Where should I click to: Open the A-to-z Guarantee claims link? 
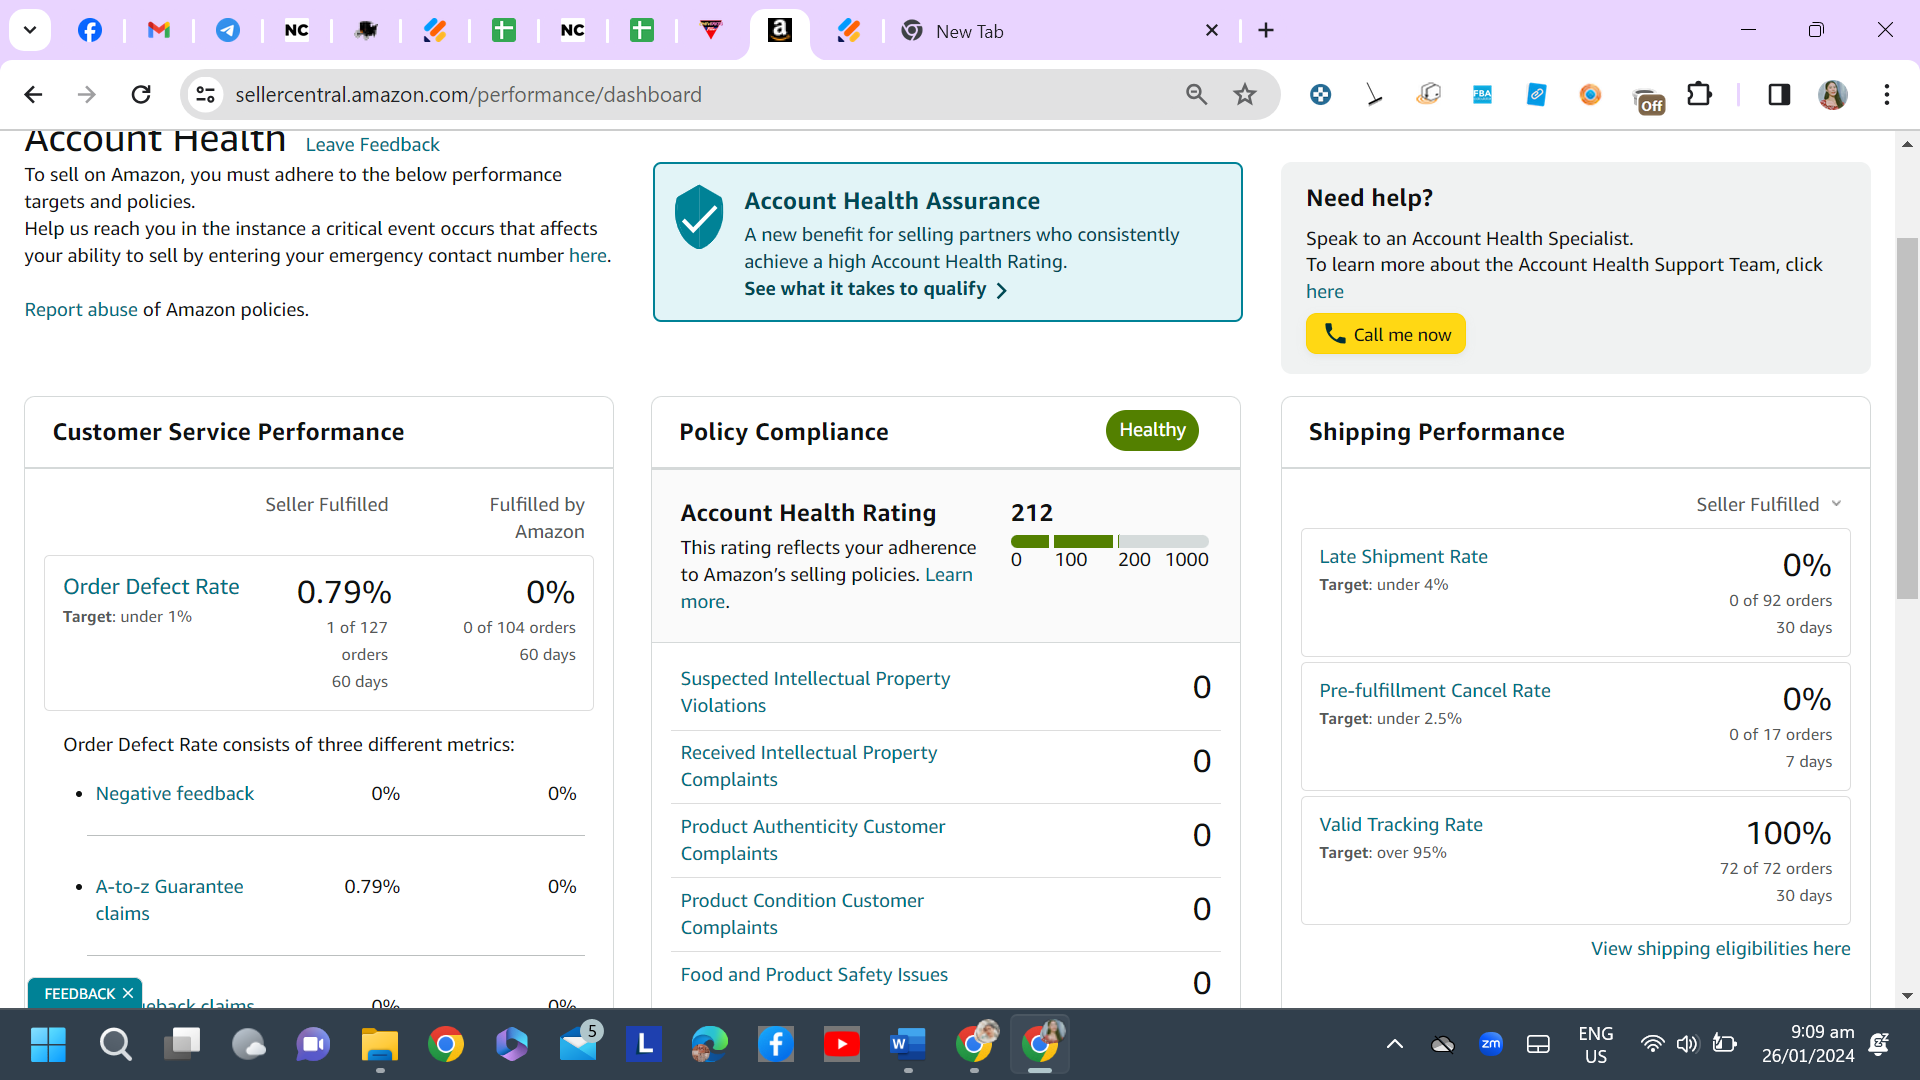[170, 900]
